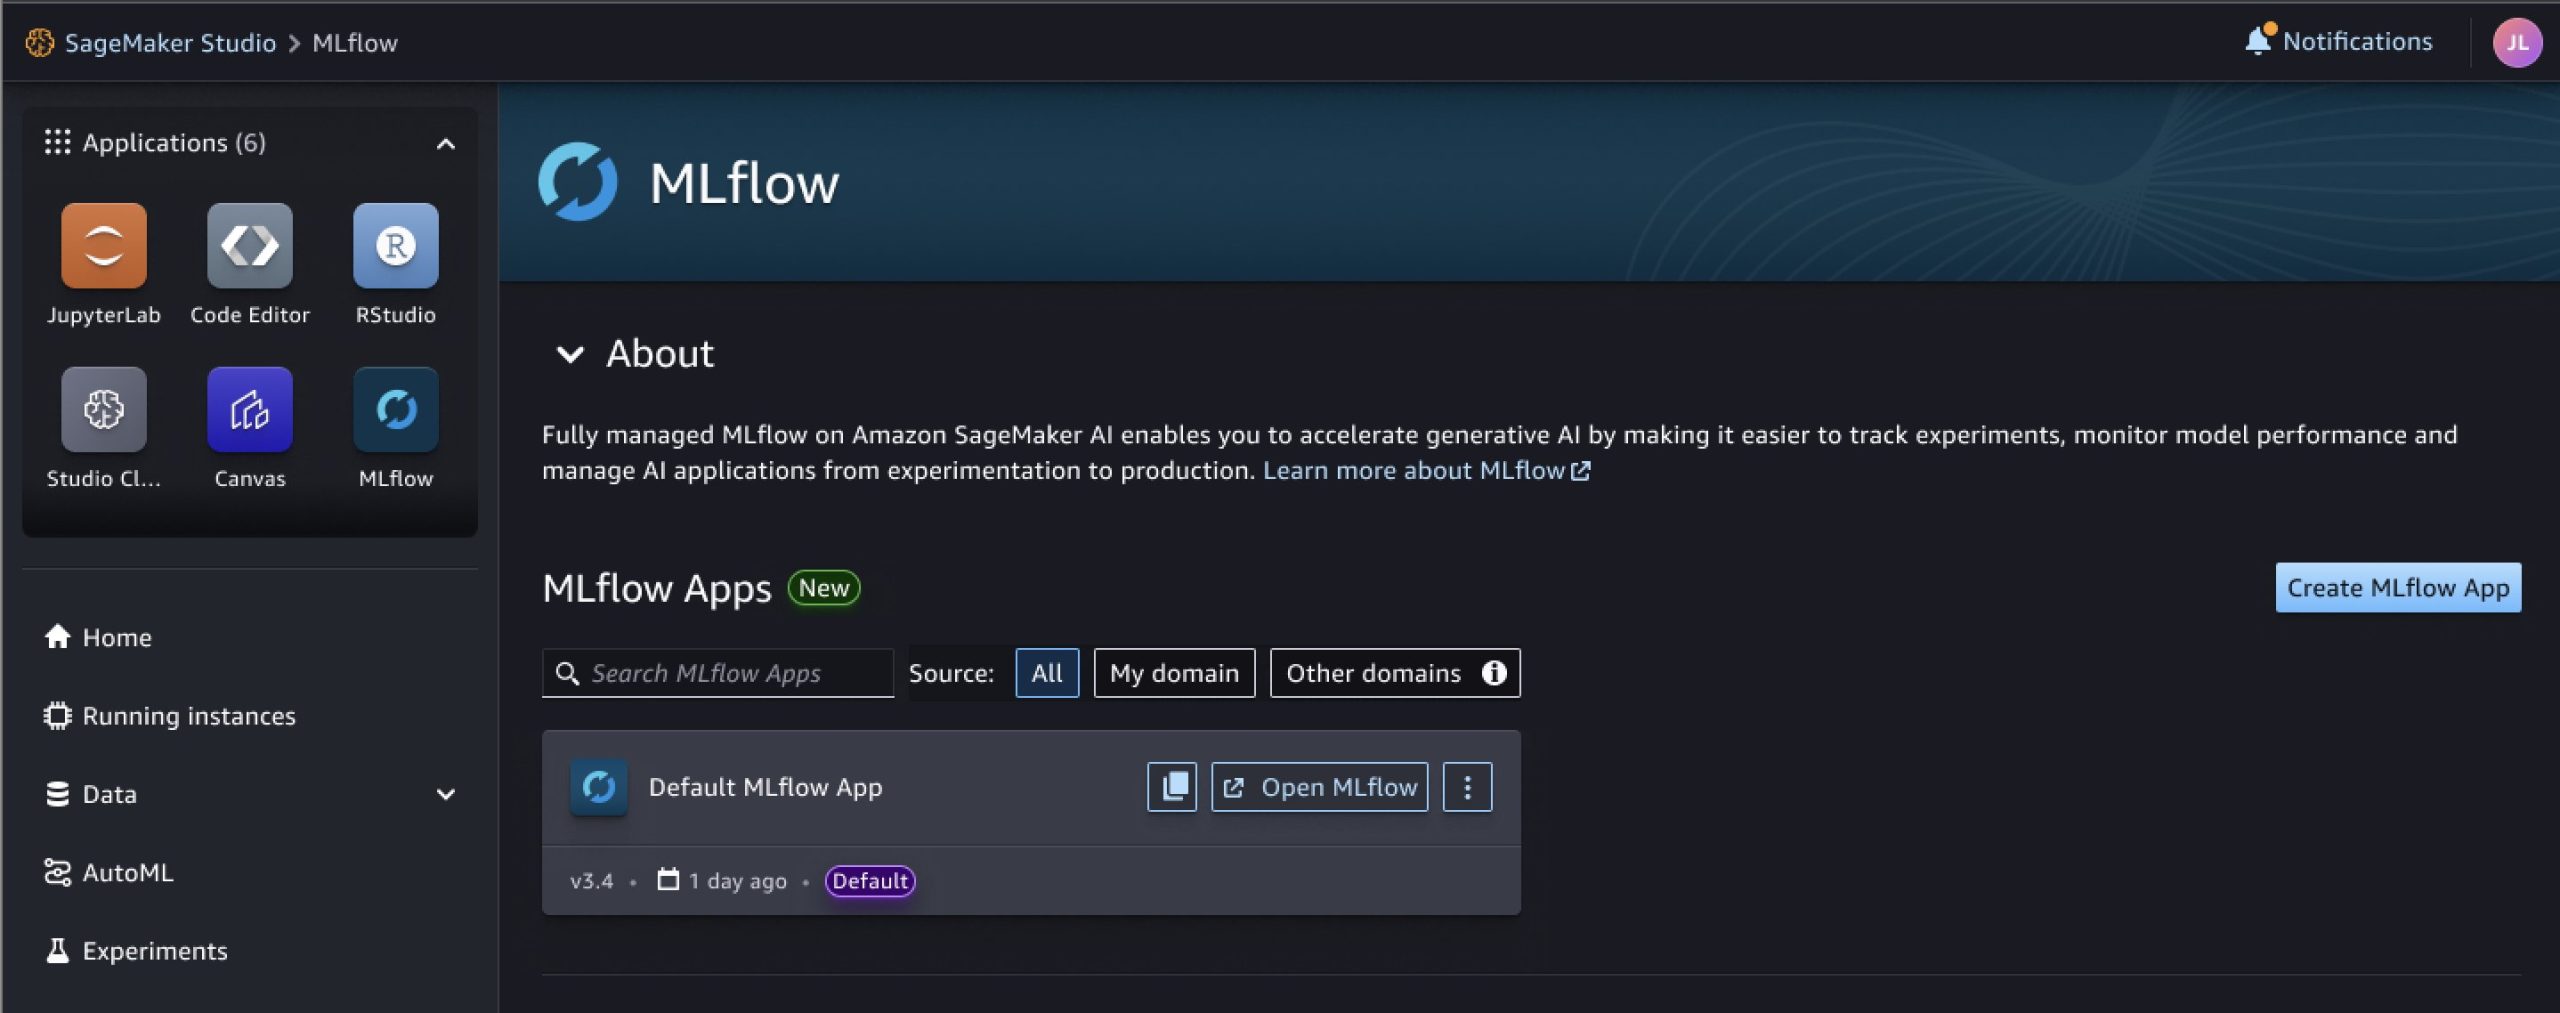Navigate to Experiments in the sidebar
The width and height of the screenshot is (2560, 1013).
154,950
